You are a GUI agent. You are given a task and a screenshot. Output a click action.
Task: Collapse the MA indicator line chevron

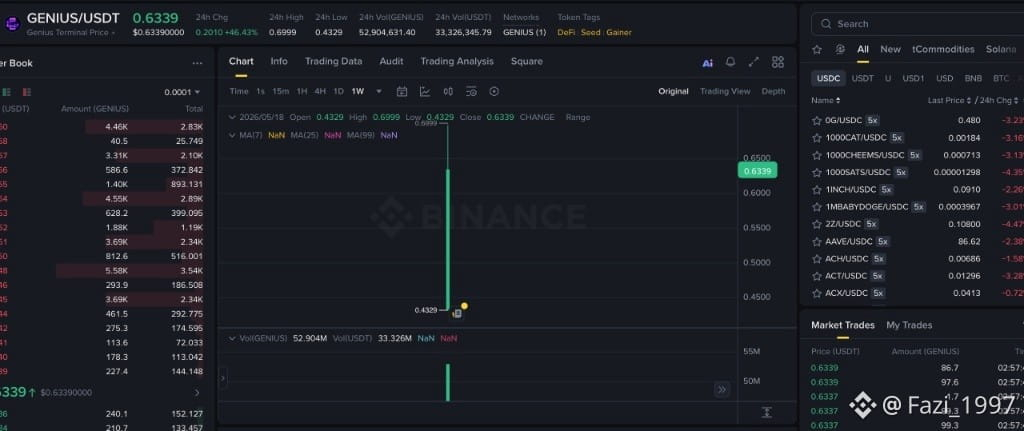(232, 135)
